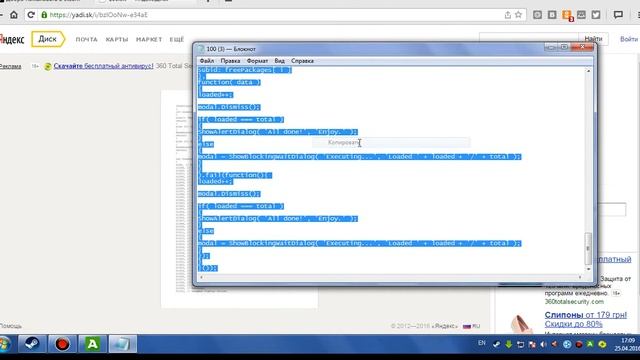Click the share icon in address bar

pos(507,15)
